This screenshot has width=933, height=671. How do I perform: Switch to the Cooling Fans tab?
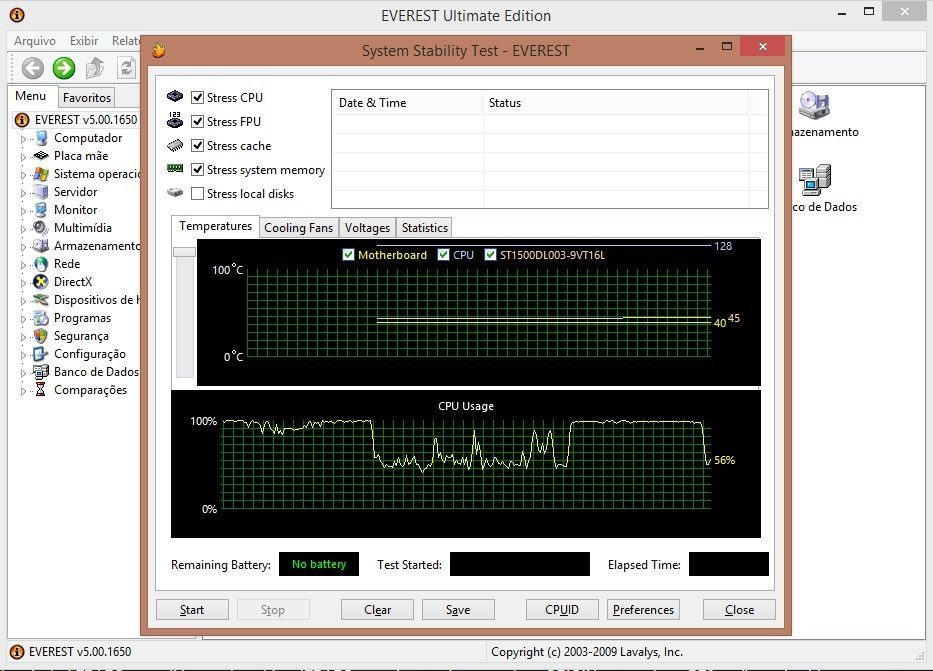click(299, 228)
